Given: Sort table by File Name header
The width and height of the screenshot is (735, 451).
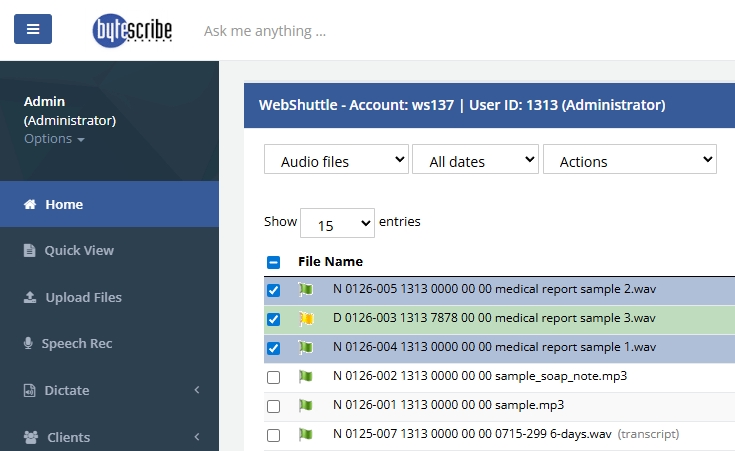Looking at the screenshot, I should [x=330, y=262].
